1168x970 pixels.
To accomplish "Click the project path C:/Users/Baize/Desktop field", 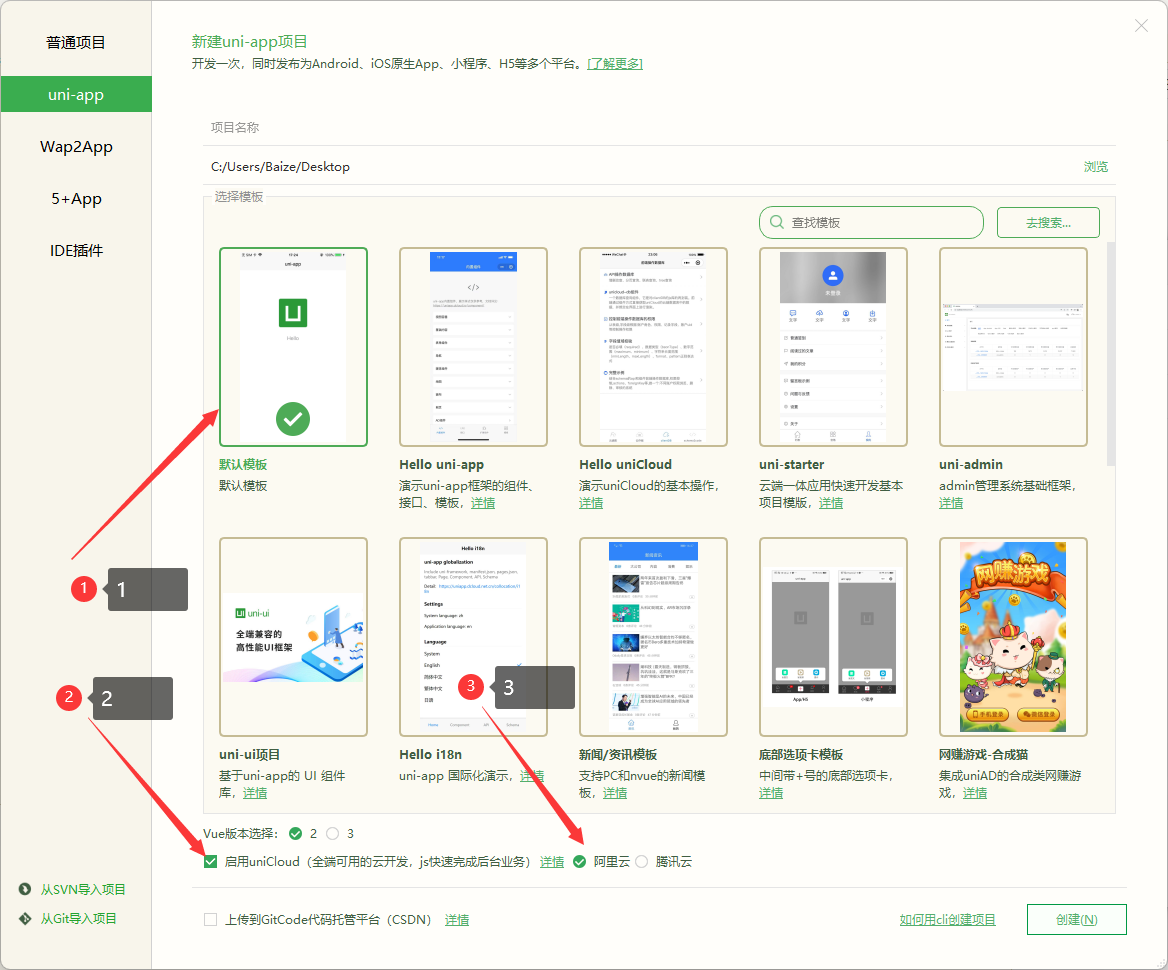I will coord(641,167).
